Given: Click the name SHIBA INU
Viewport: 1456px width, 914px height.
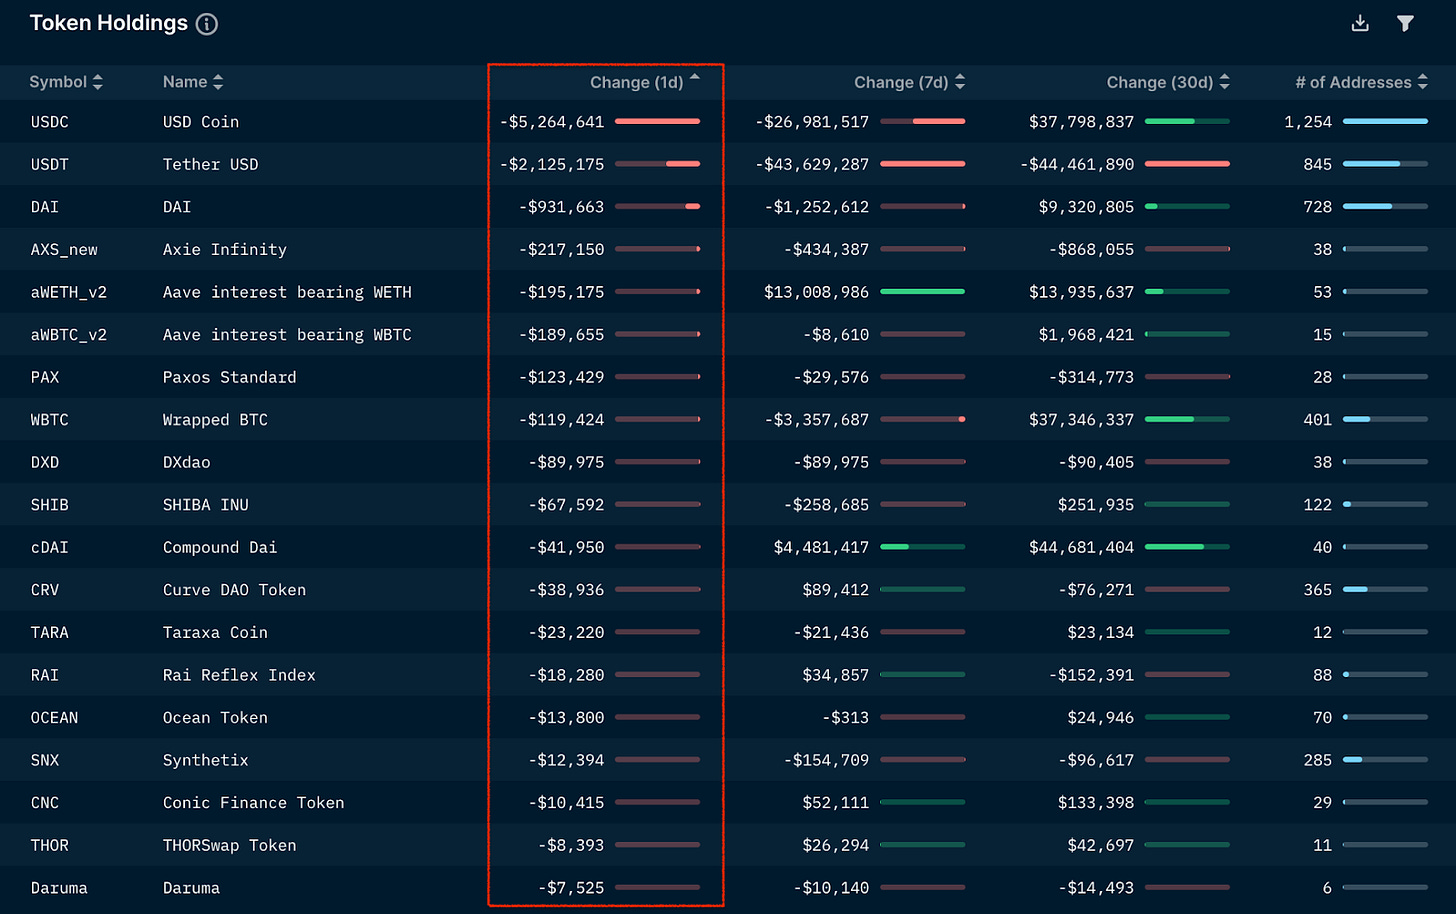Looking at the screenshot, I should point(206,505).
